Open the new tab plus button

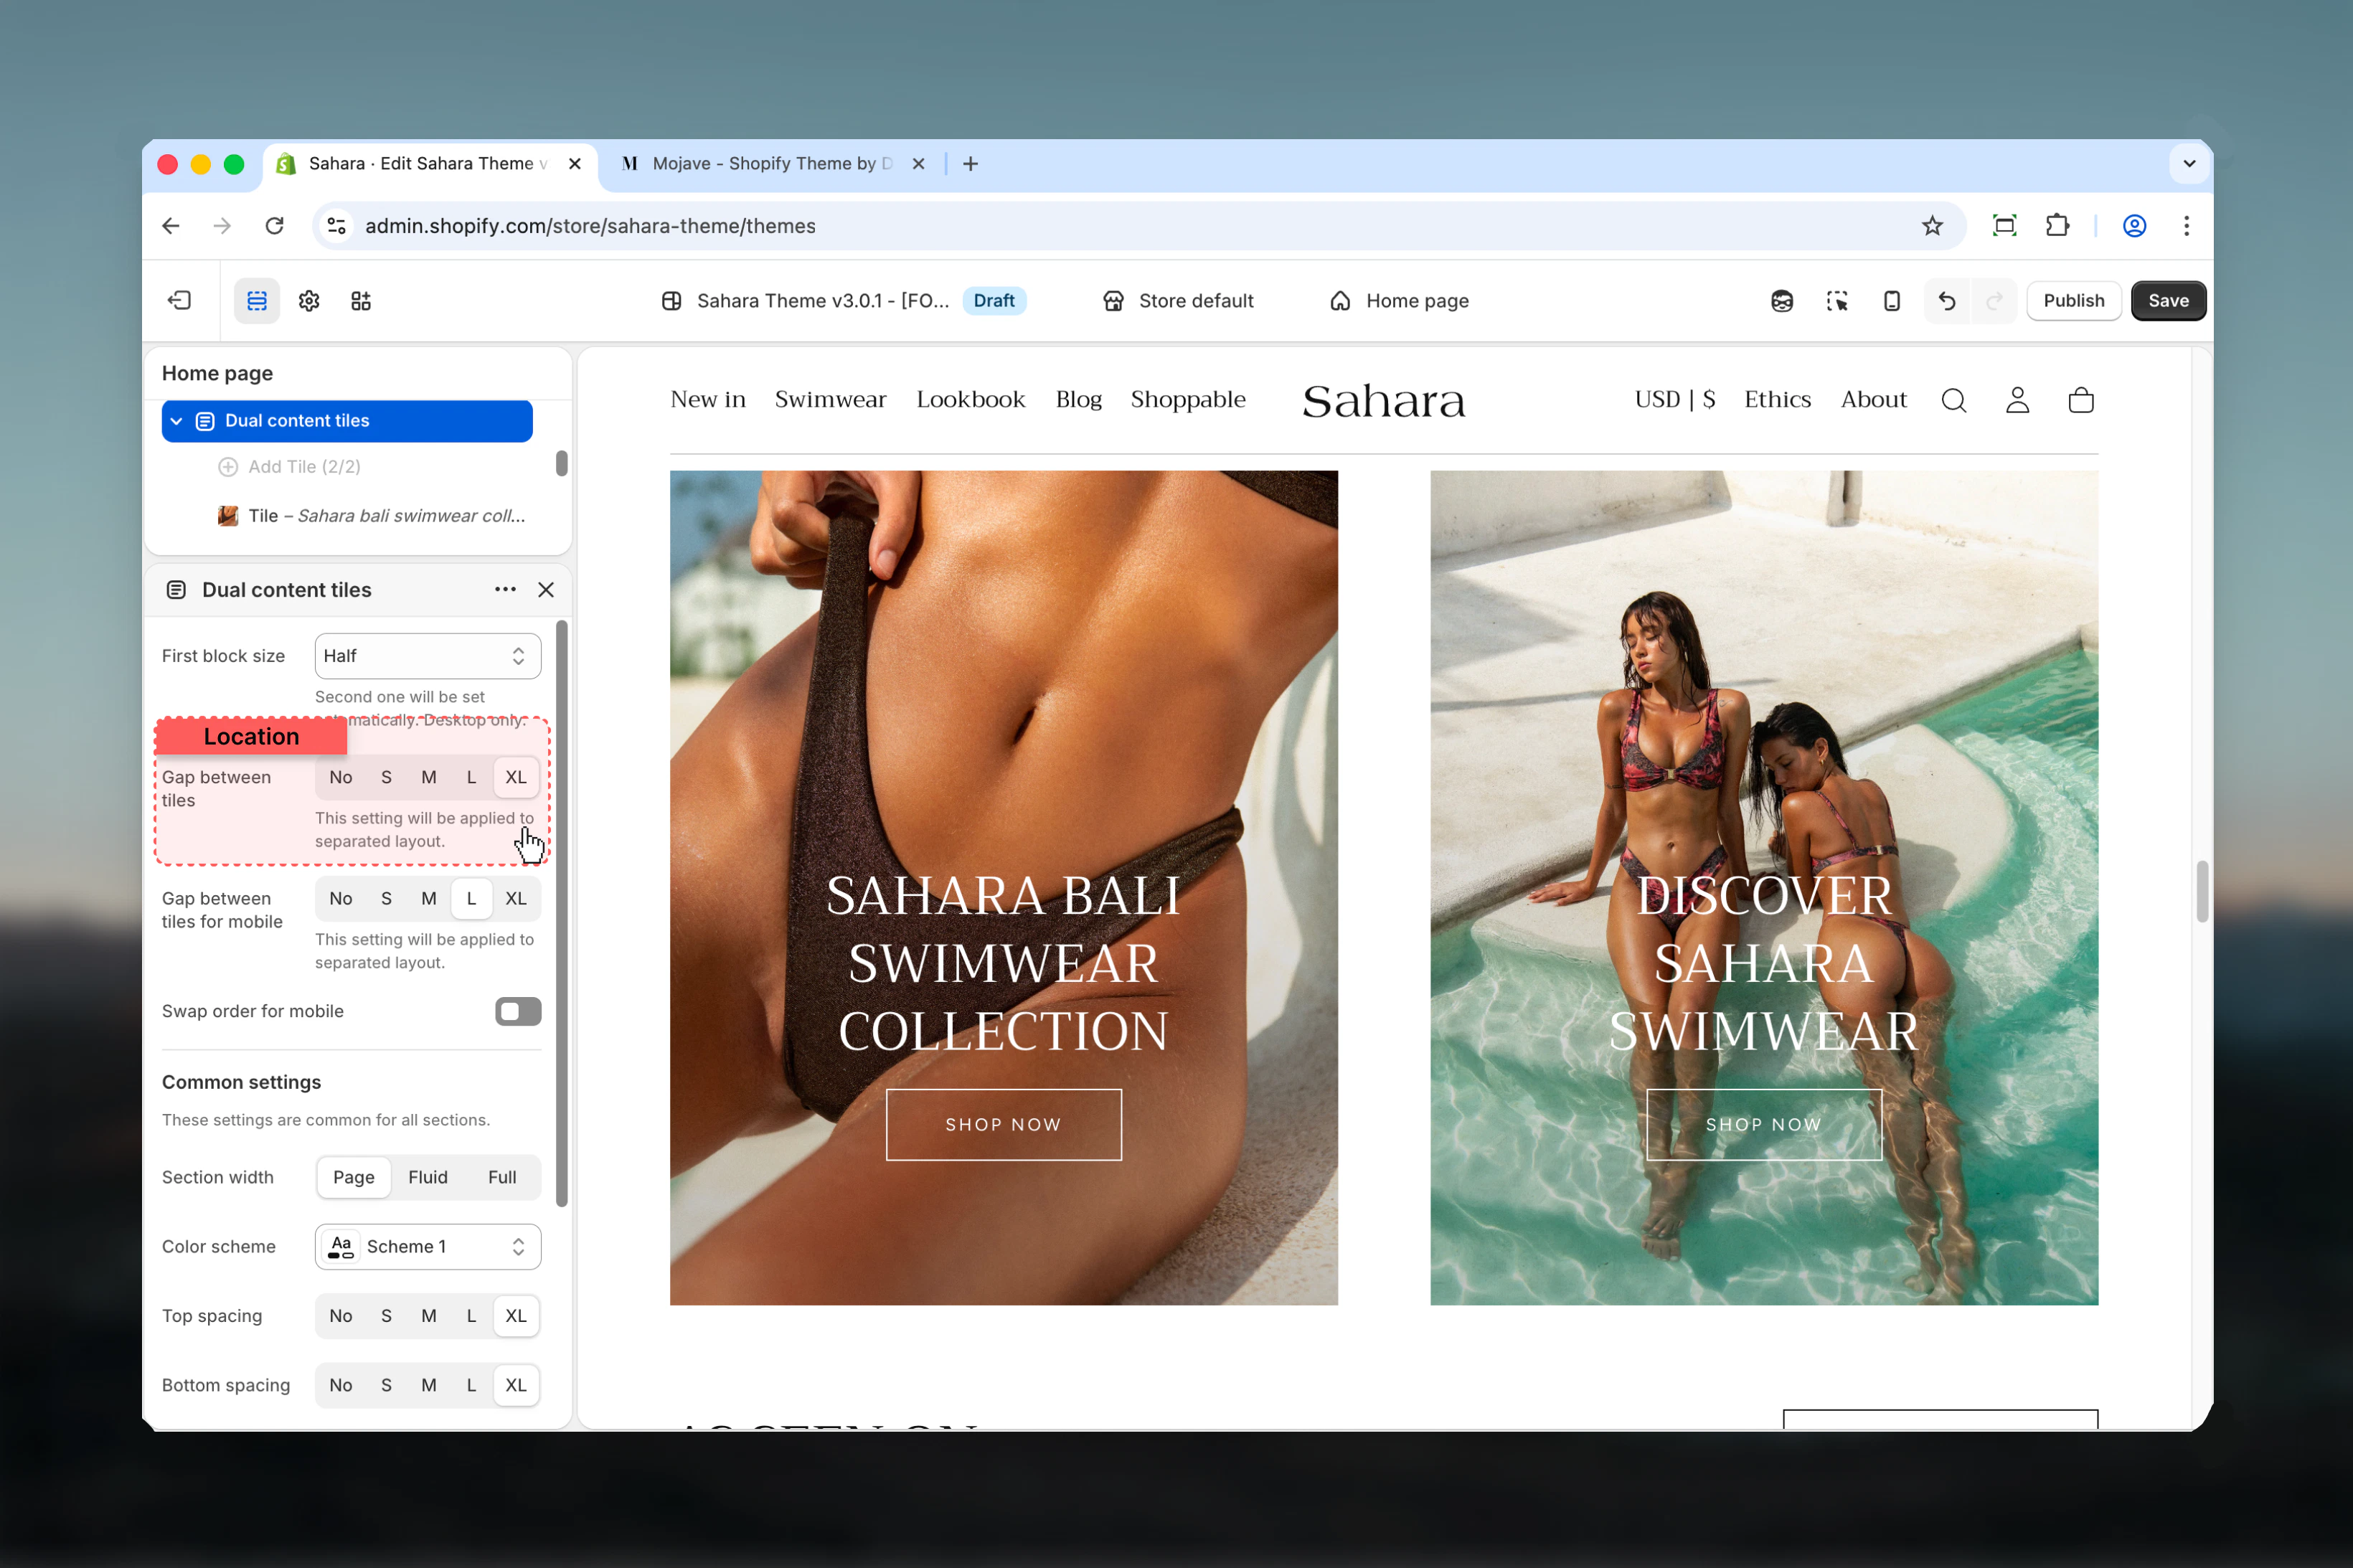(x=970, y=164)
